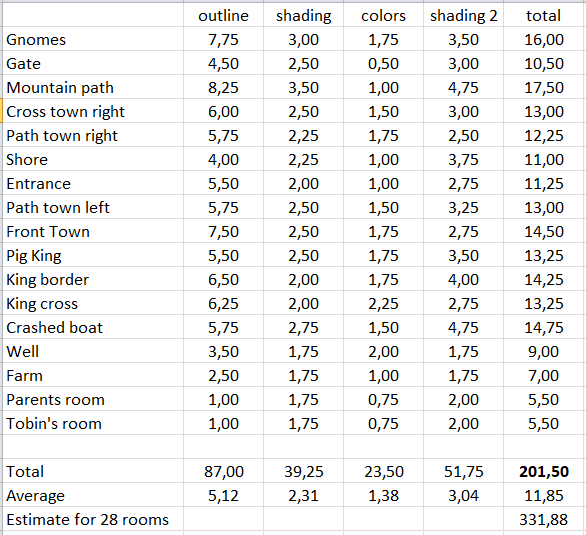Select Path town left shading 2 value 3,25
The image size is (586, 535).
pos(463,207)
